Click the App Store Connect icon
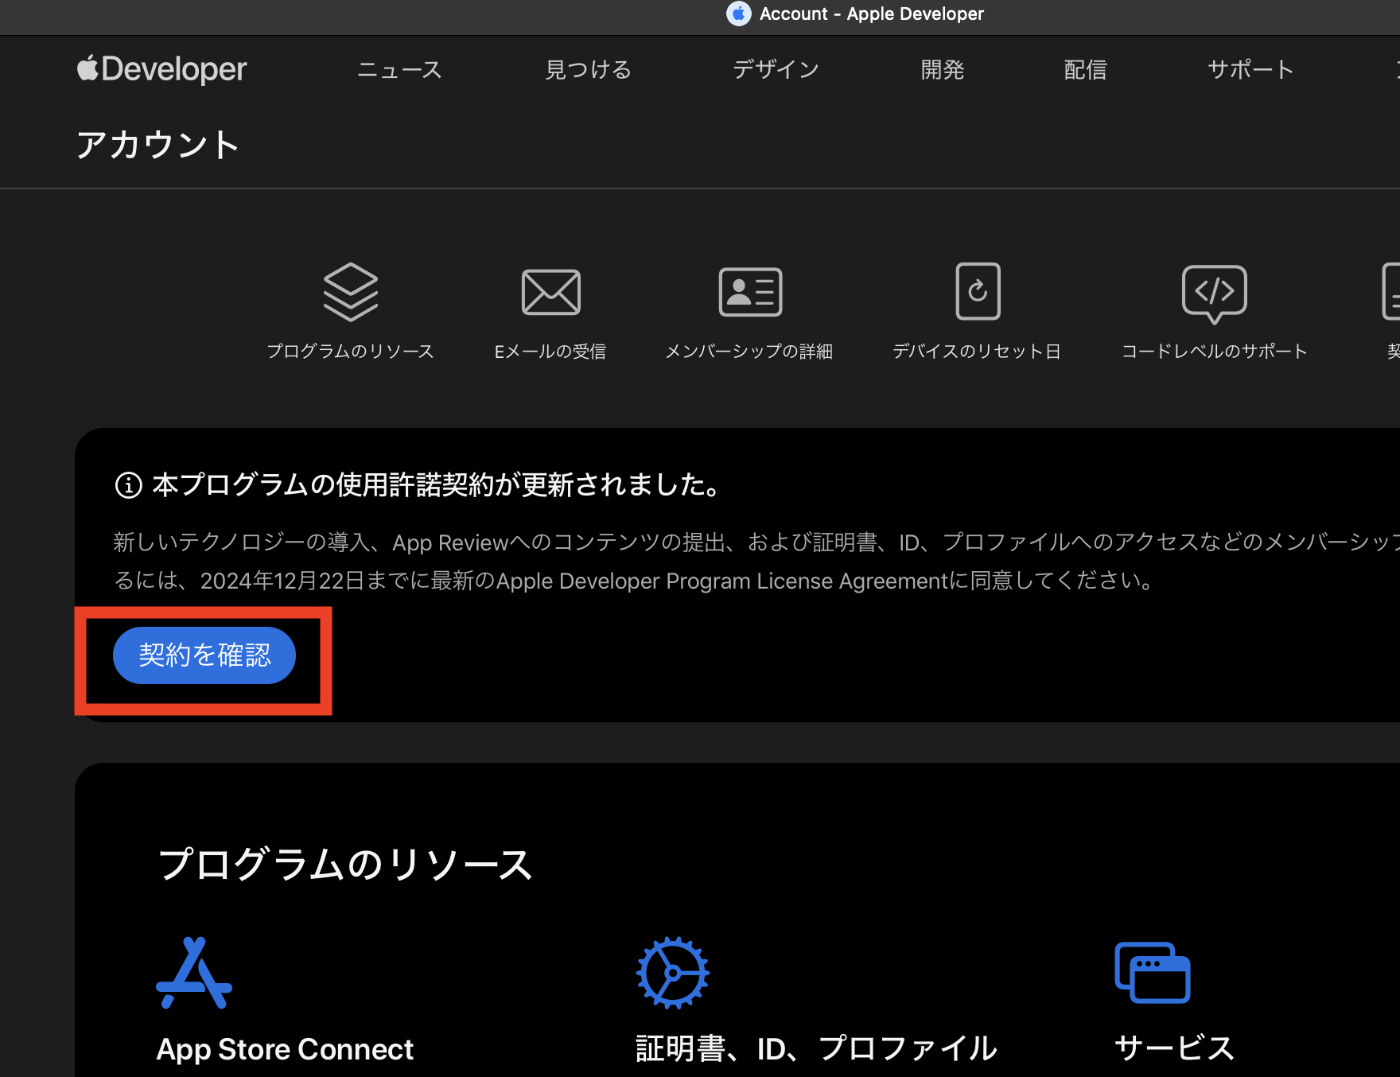 [194, 973]
